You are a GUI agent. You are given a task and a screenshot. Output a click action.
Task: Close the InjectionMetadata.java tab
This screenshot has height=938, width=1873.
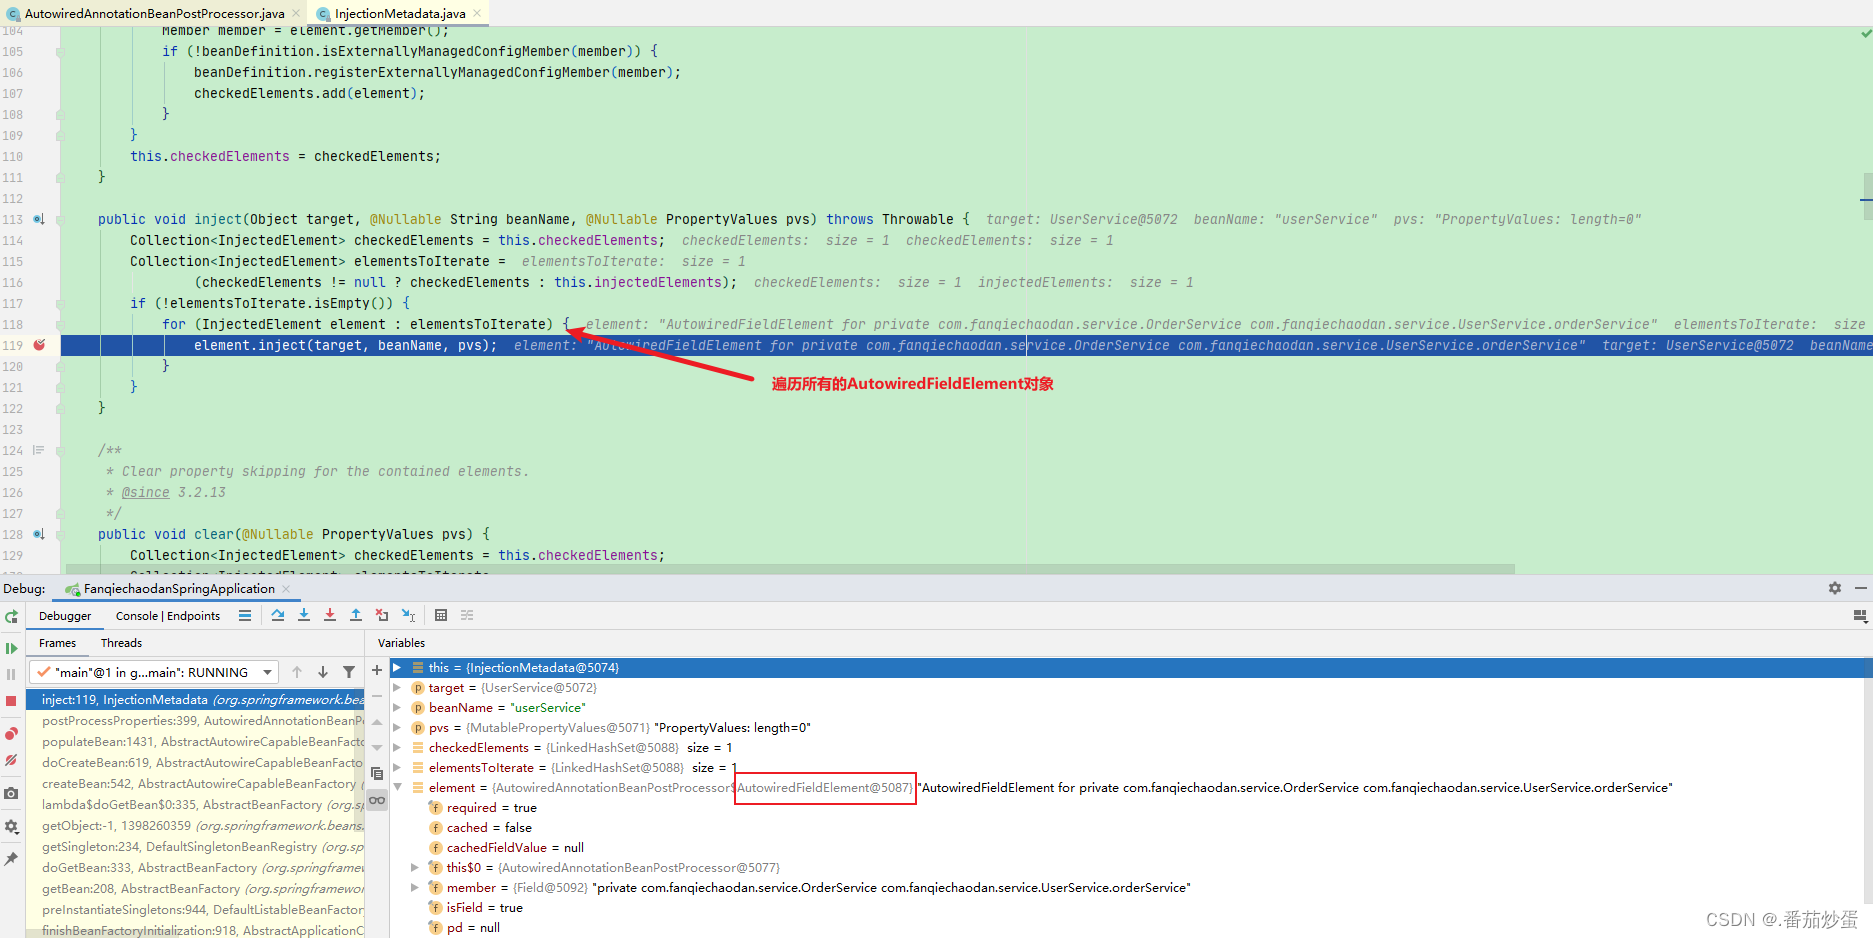tap(477, 13)
